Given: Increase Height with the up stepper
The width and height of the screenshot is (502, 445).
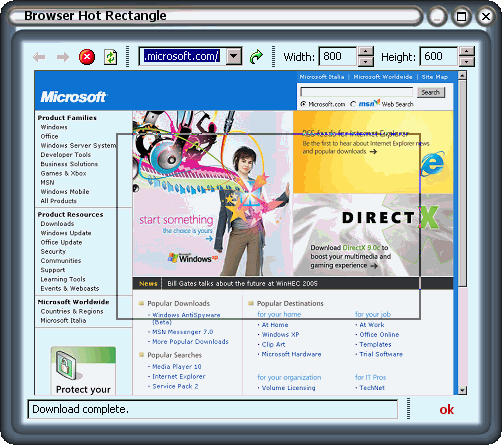Looking at the screenshot, I should pos(467,51).
